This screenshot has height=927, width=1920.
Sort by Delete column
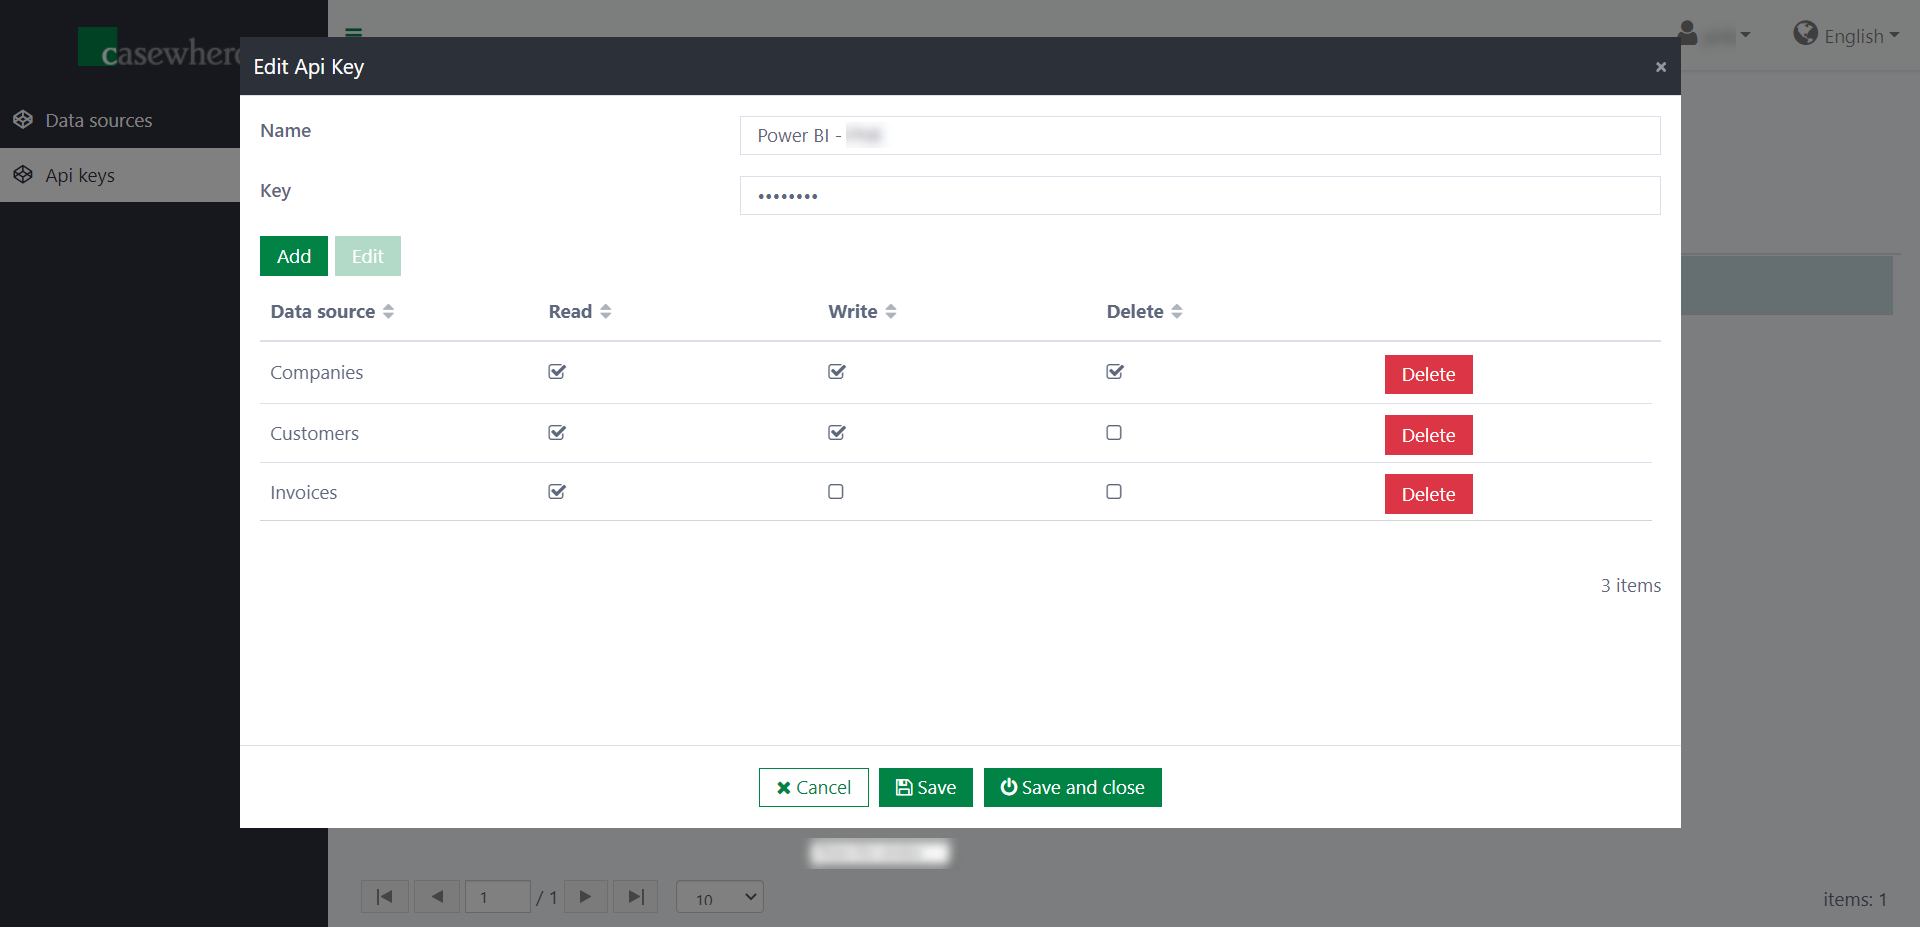[1144, 311]
